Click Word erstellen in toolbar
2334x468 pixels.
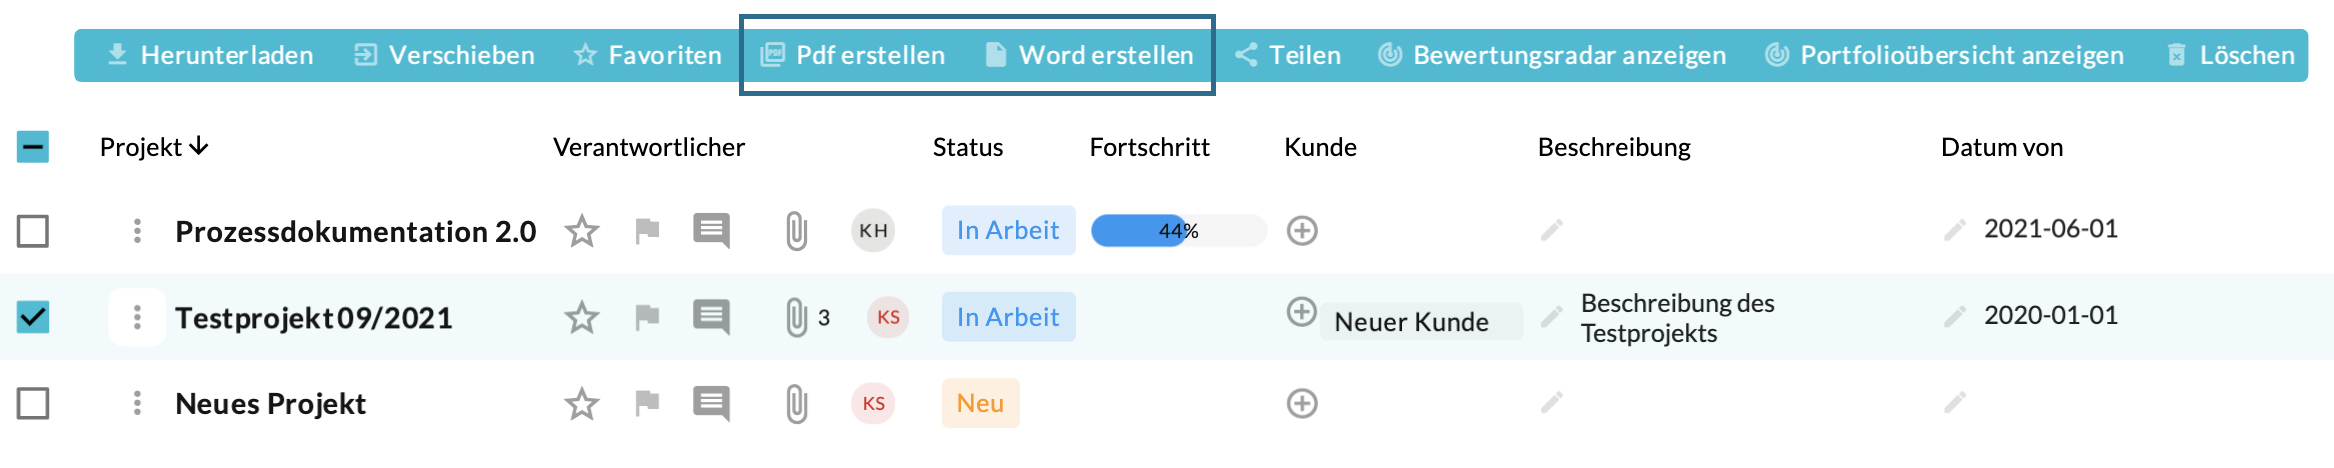coord(1089,55)
